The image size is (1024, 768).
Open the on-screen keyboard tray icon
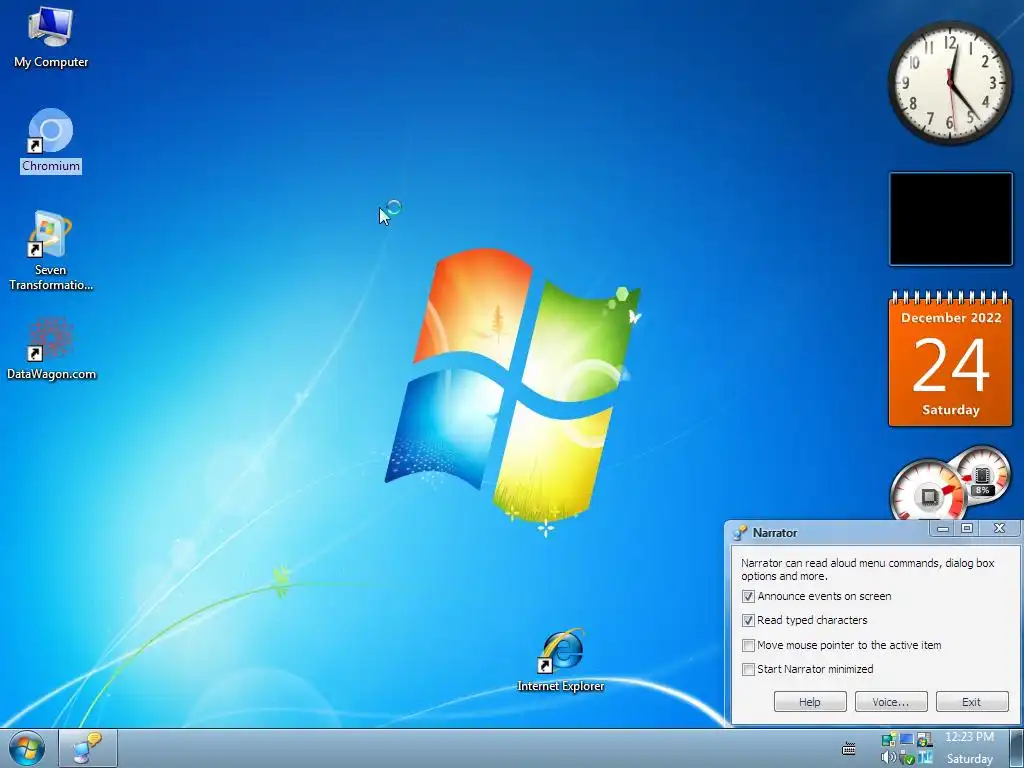pos(848,748)
